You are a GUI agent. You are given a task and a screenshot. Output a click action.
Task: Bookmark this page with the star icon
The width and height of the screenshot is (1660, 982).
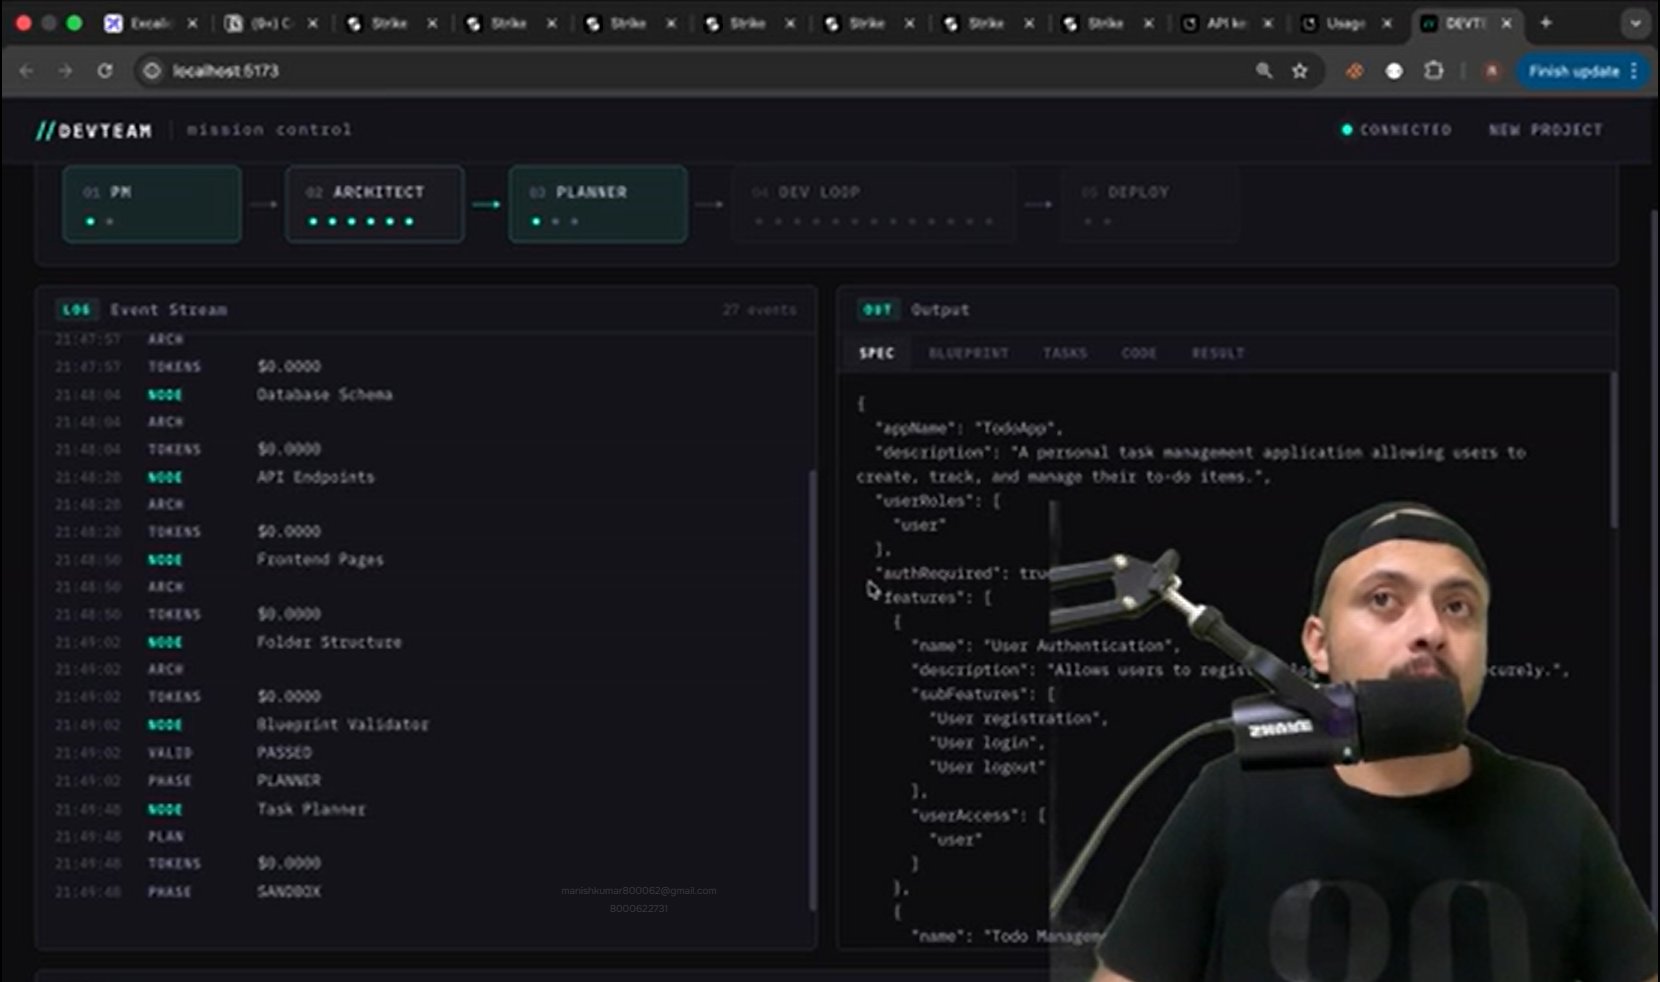pos(1299,71)
